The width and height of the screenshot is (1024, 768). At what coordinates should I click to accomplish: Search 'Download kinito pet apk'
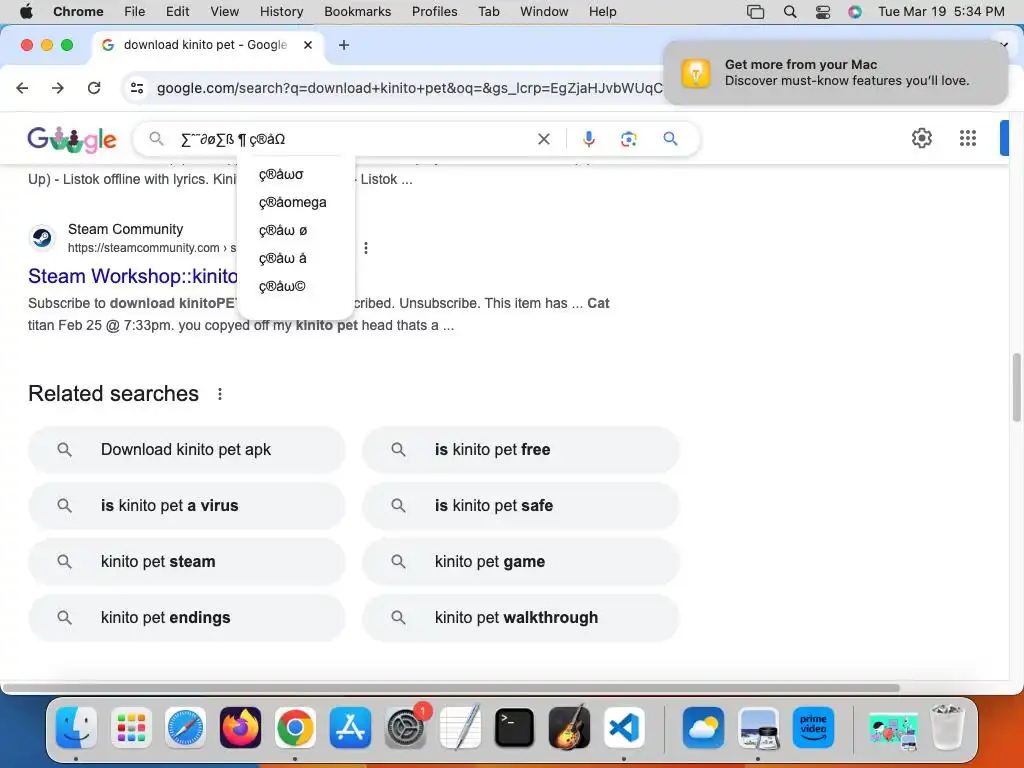186,450
